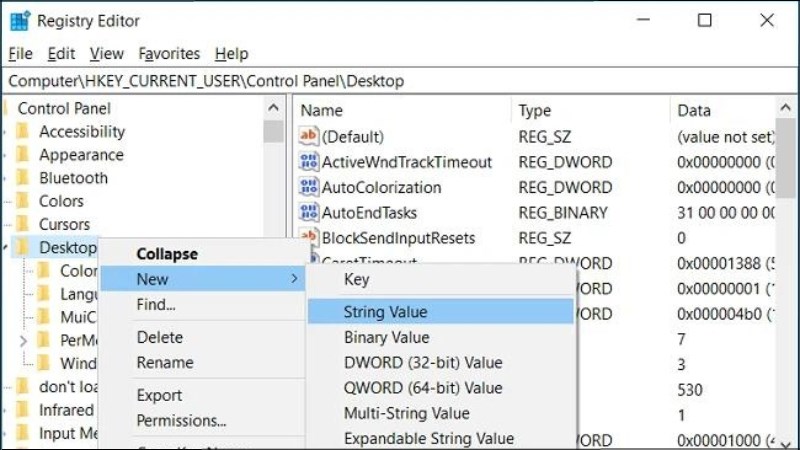Image resolution: width=800 pixels, height=450 pixels.
Task: Click the (Default) string value icon
Action: pyautogui.click(x=309, y=136)
